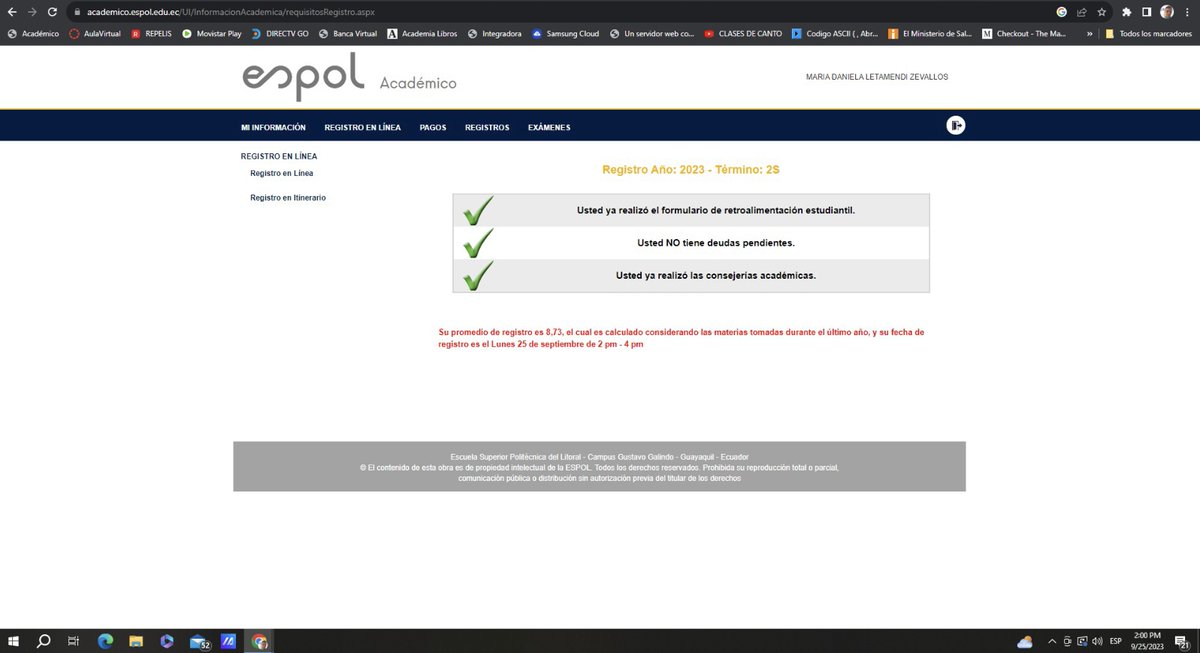The image size is (1200, 653).
Task: Open the Mail app with 52 badge
Action: (199, 641)
